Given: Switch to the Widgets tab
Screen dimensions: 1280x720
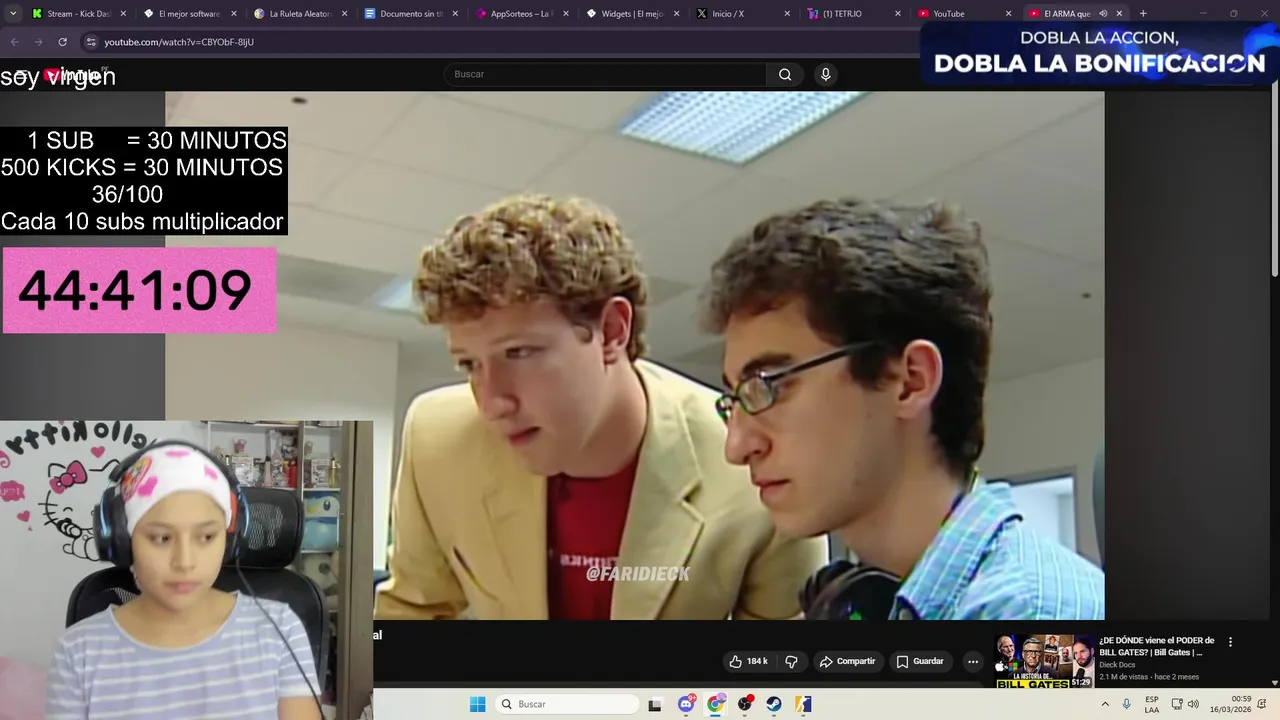Looking at the screenshot, I should (631, 14).
